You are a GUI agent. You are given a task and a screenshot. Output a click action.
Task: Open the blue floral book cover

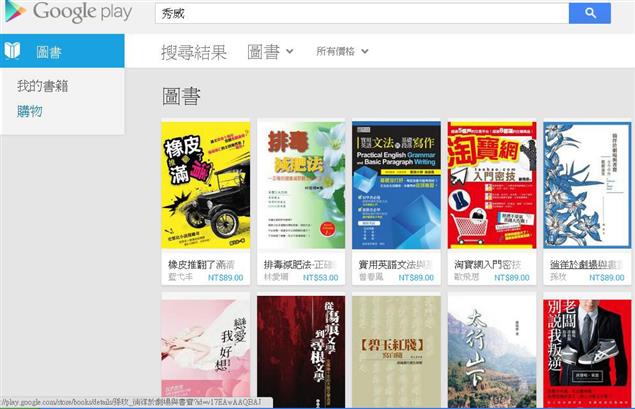587,185
